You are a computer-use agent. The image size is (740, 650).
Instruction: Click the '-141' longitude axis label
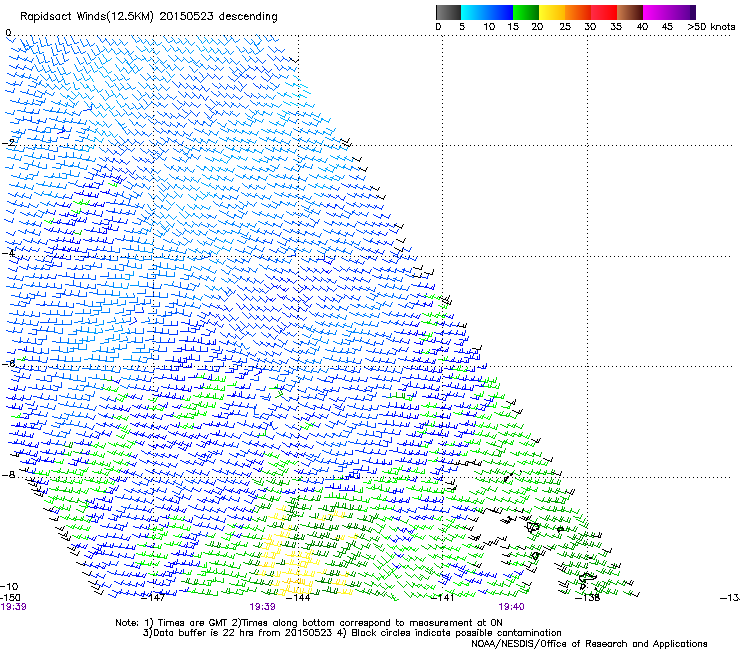[x=443, y=597]
